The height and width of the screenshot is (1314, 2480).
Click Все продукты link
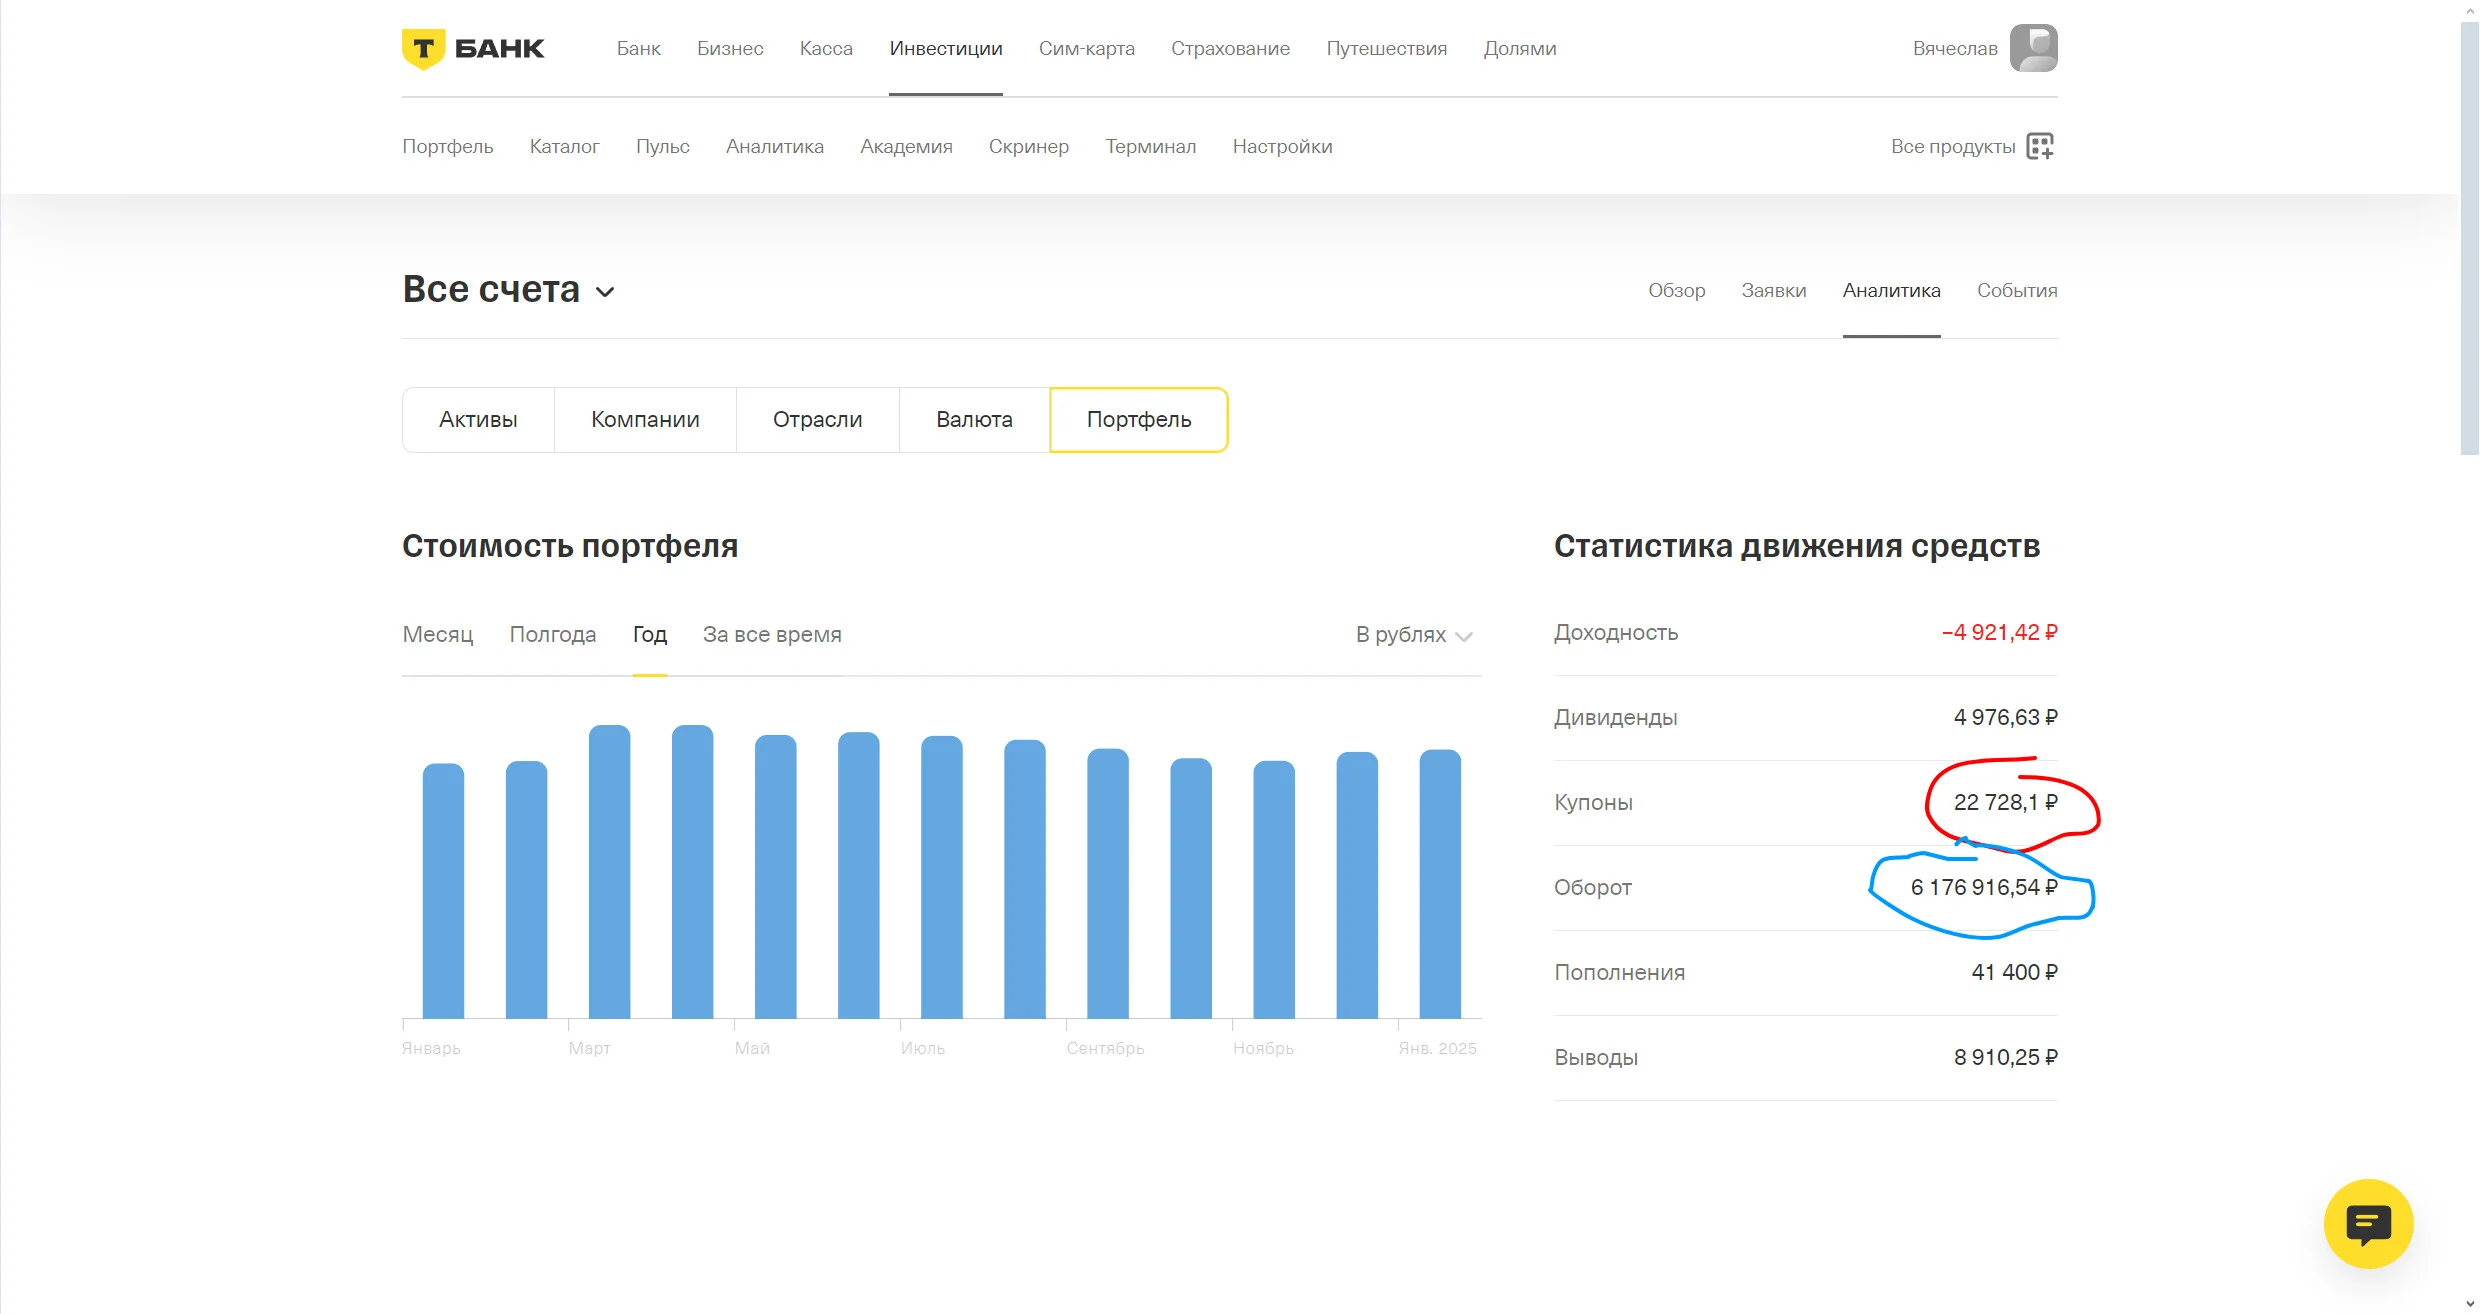coord(1953,146)
